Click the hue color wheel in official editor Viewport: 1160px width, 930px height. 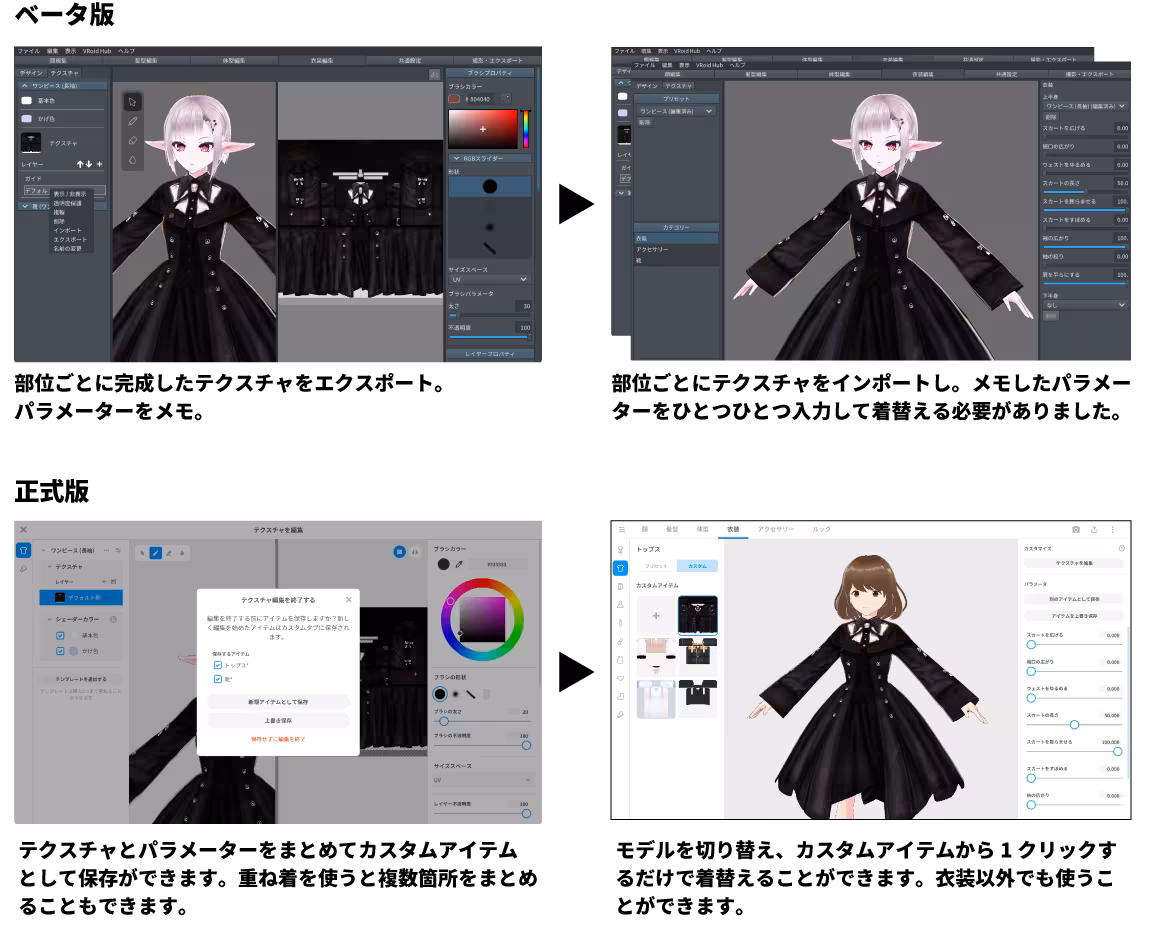pos(482,619)
